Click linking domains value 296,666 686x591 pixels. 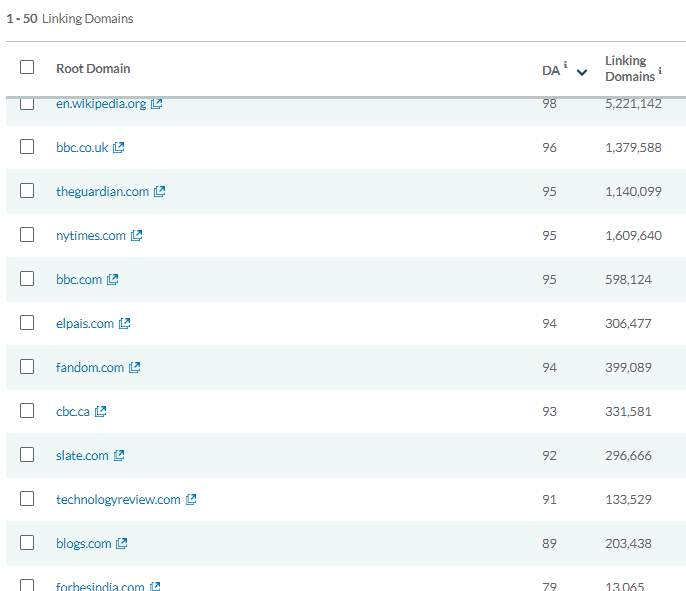pyautogui.click(x=628, y=456)
